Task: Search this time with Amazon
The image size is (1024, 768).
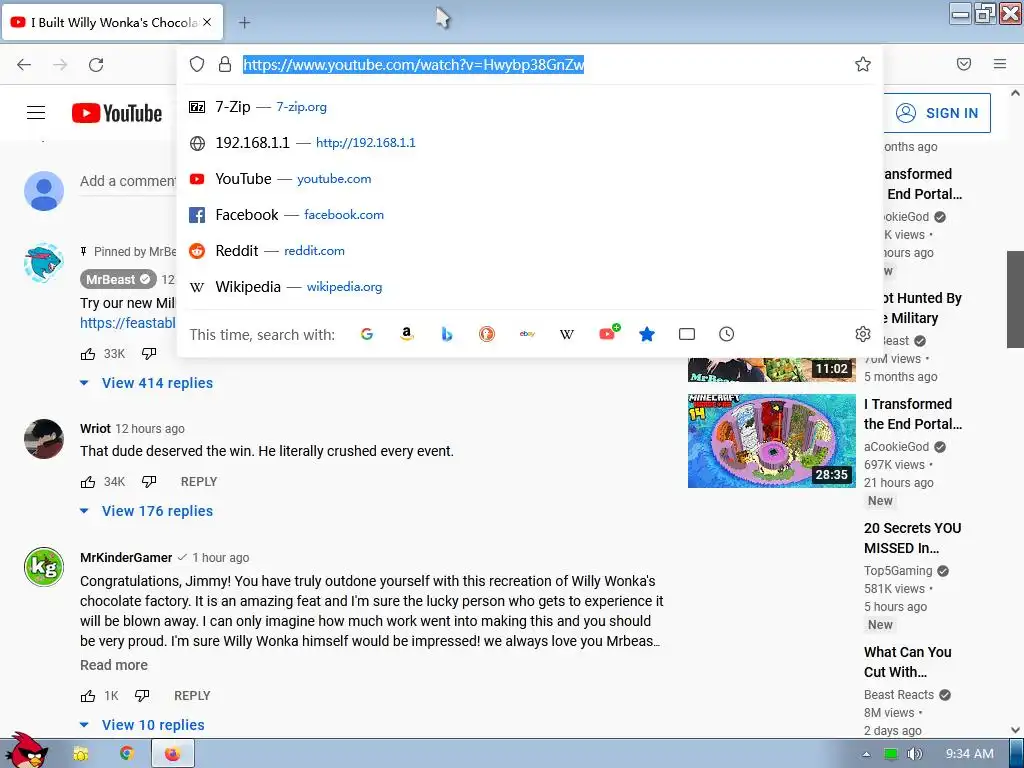Action: tap(407, 334)
